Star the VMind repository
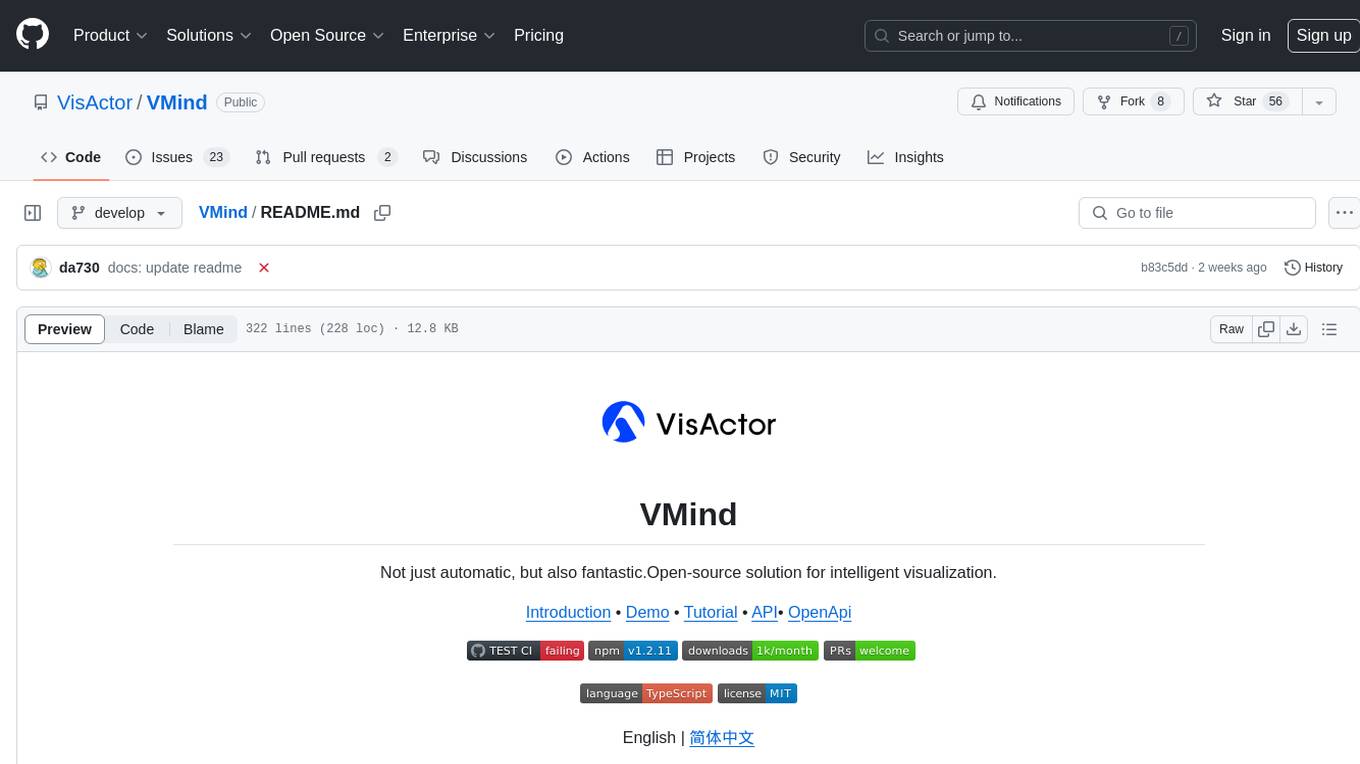1360x764 pixels. (x=1247, y=102)
